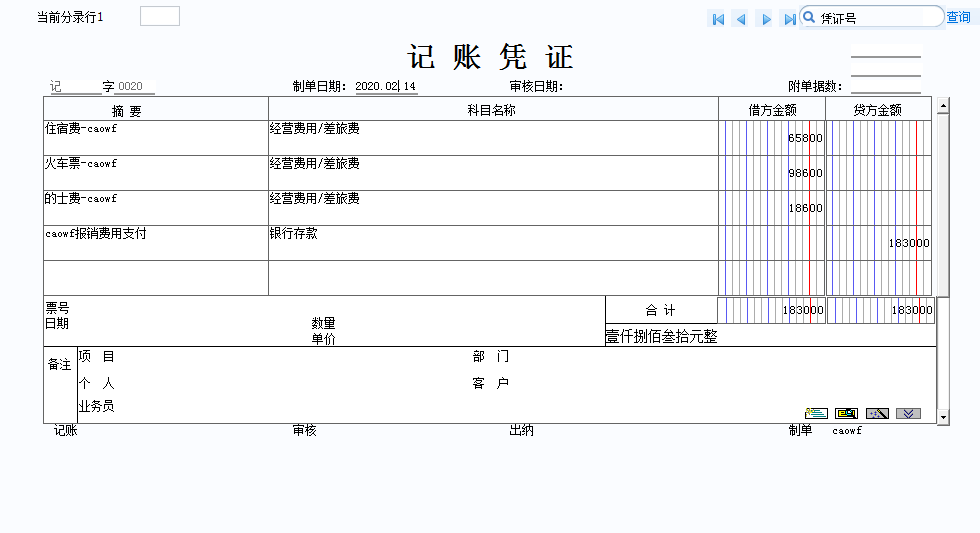
Task: Click the credit amount 183000 in 银行存款 row
Action: (x=909, y=243)
